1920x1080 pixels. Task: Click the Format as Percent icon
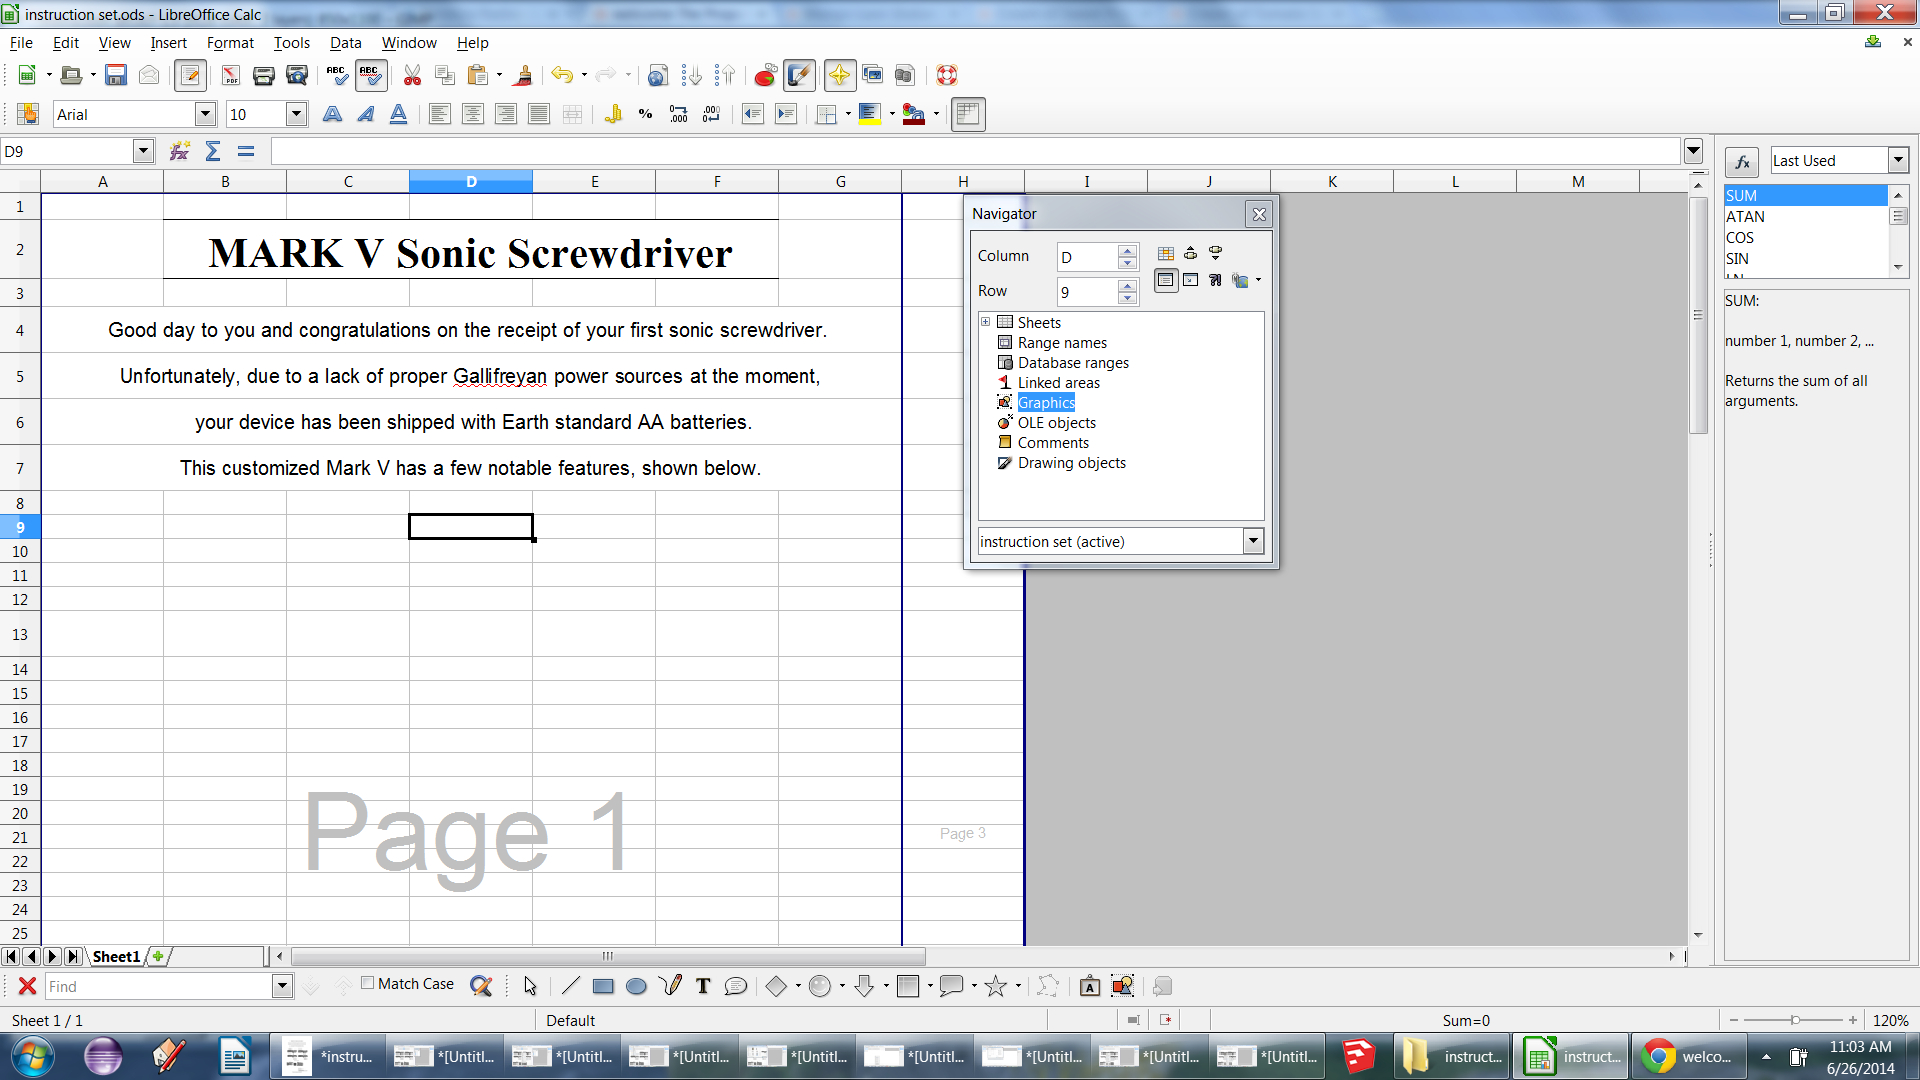(645, 114)
